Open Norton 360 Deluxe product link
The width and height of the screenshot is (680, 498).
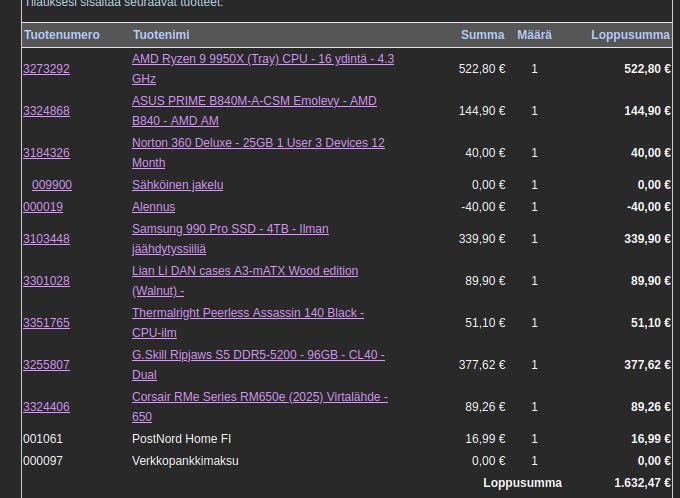pyautogui.click(x=258, y=153)
